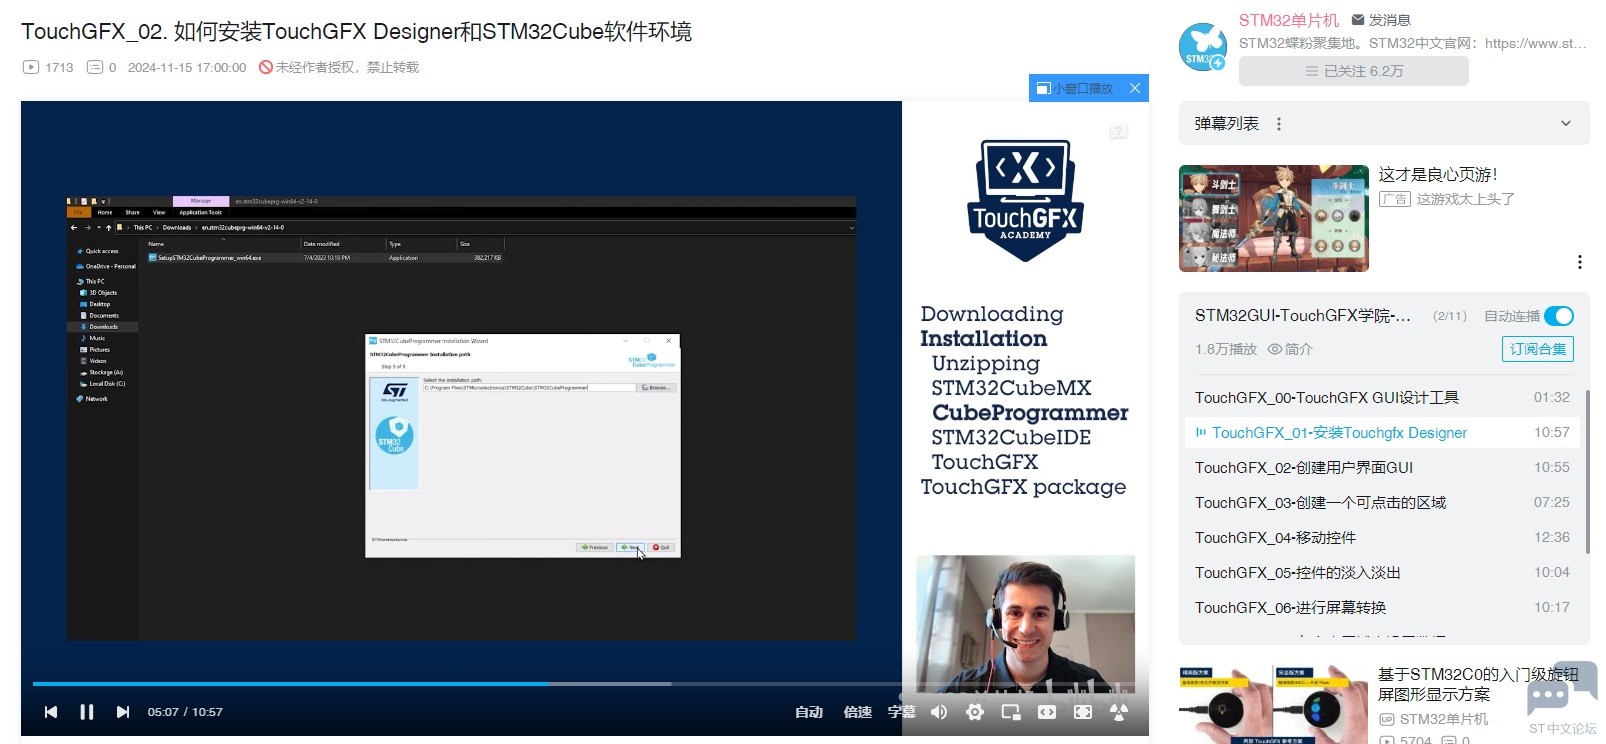Play TouchGFX_03-创建一个可点击的区域 episode
1606x744 pixels.
point(1381,502)
